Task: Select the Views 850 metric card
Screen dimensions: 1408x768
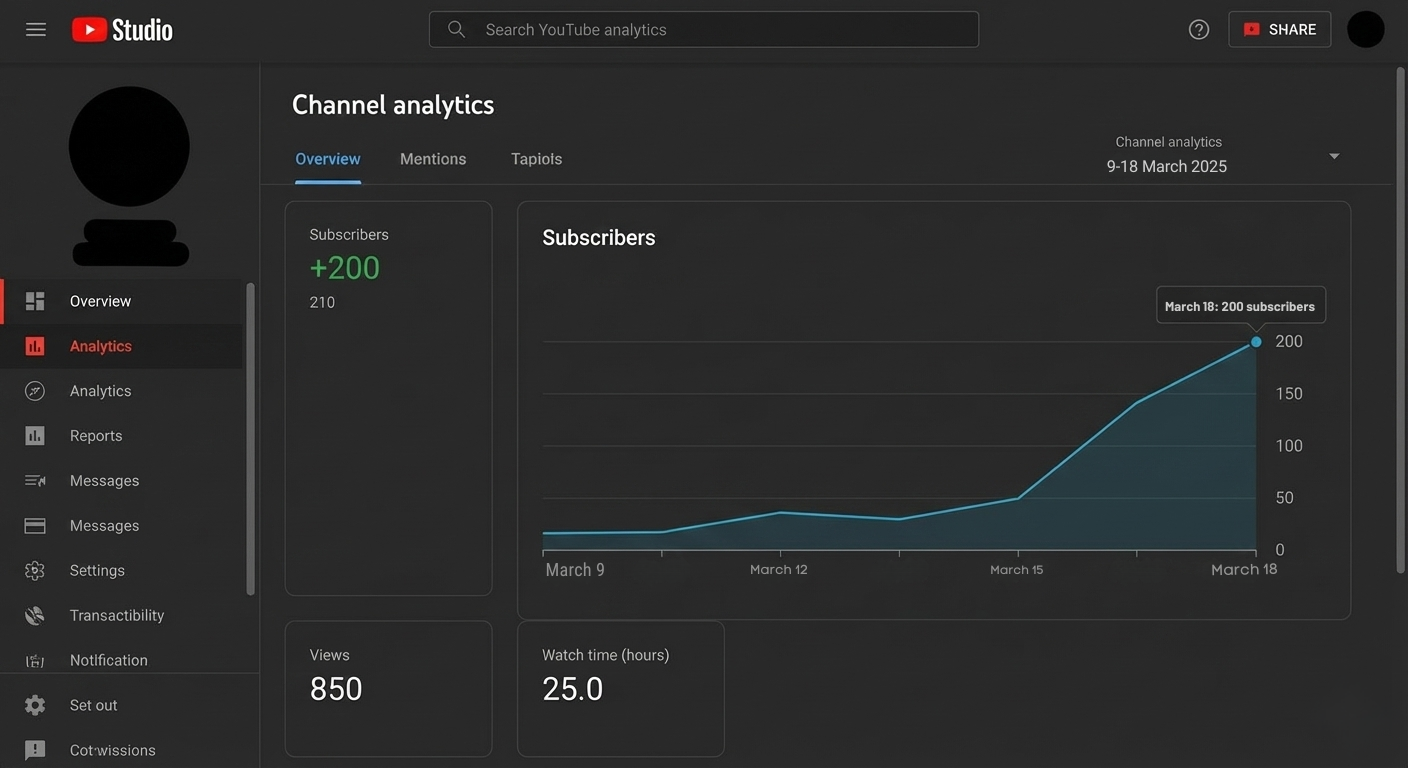Action: tap(388, 688)
